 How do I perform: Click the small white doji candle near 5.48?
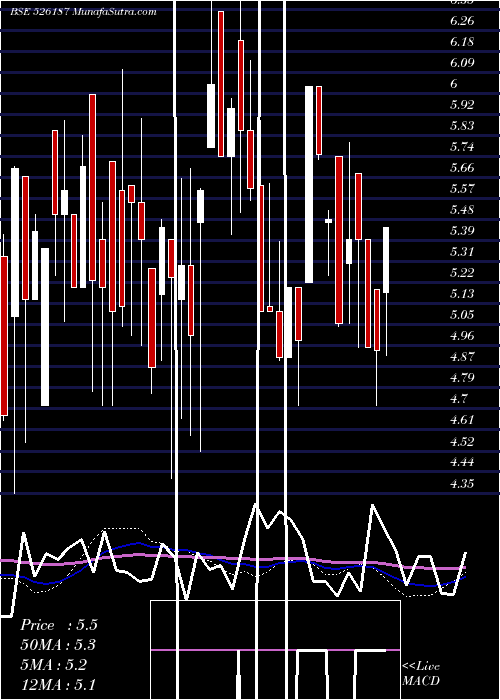[x=329, y=221]
